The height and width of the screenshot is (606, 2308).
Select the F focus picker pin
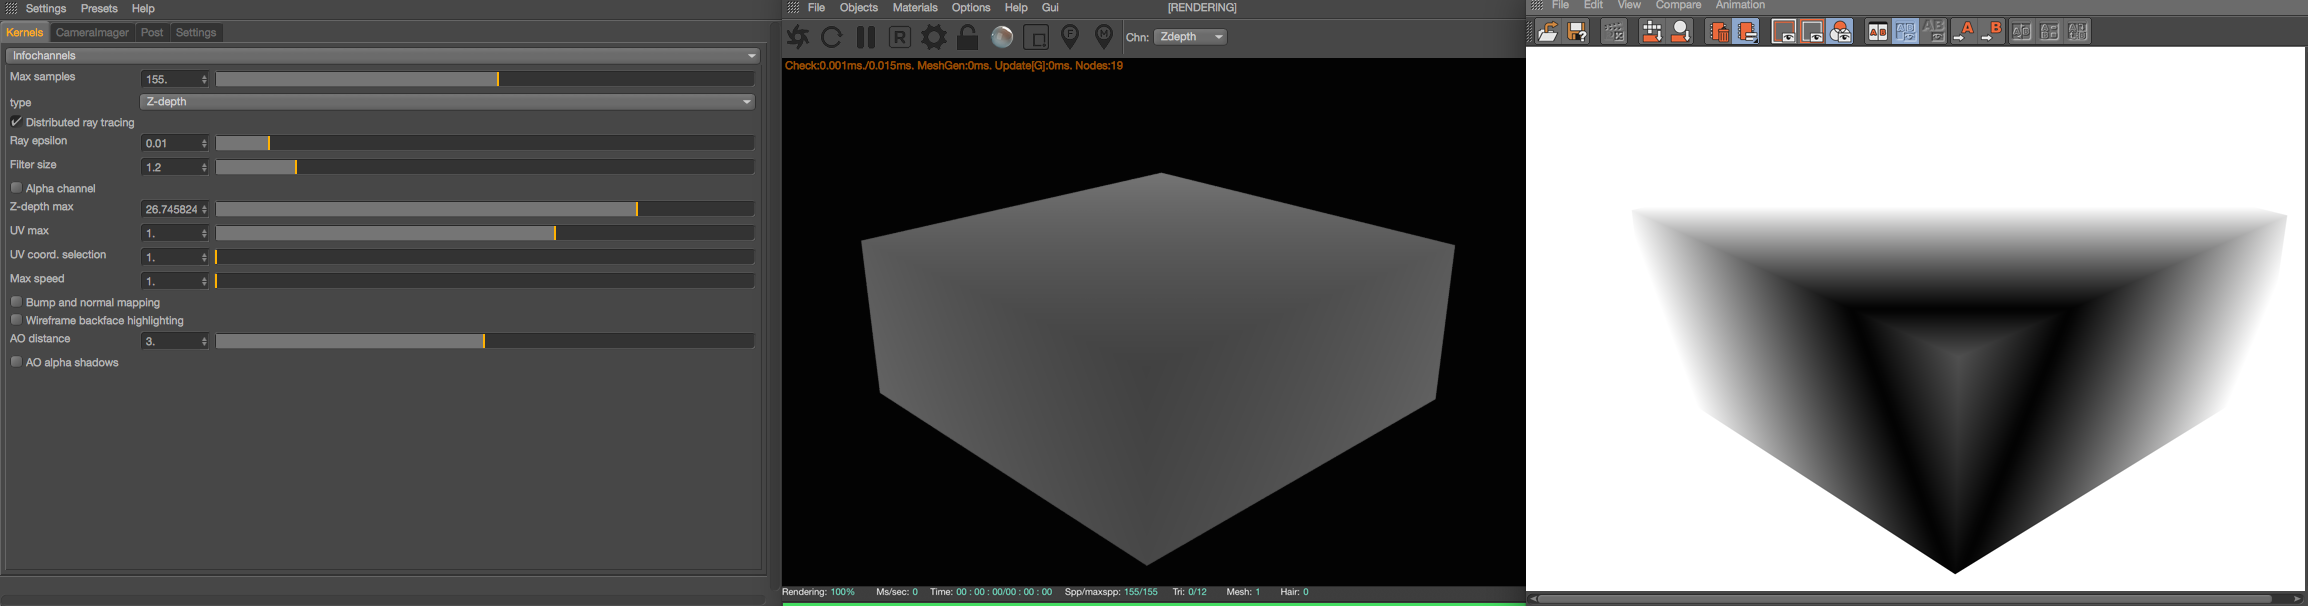pos(1070,37)
